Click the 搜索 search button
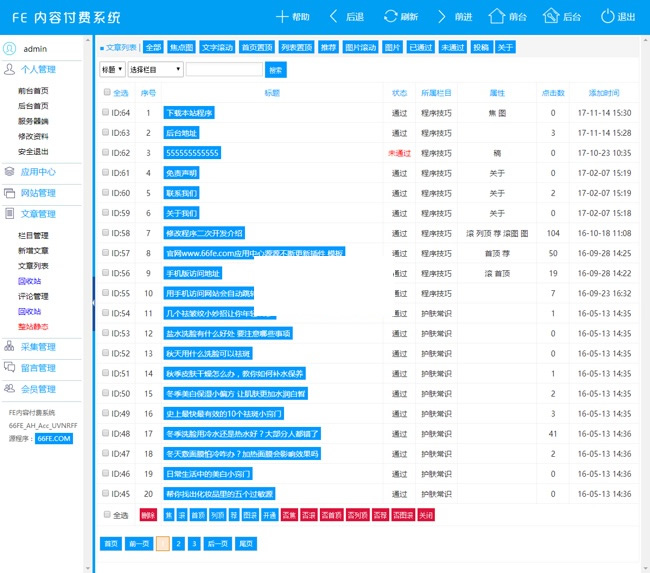650x573 pixels. click(276, 69)
